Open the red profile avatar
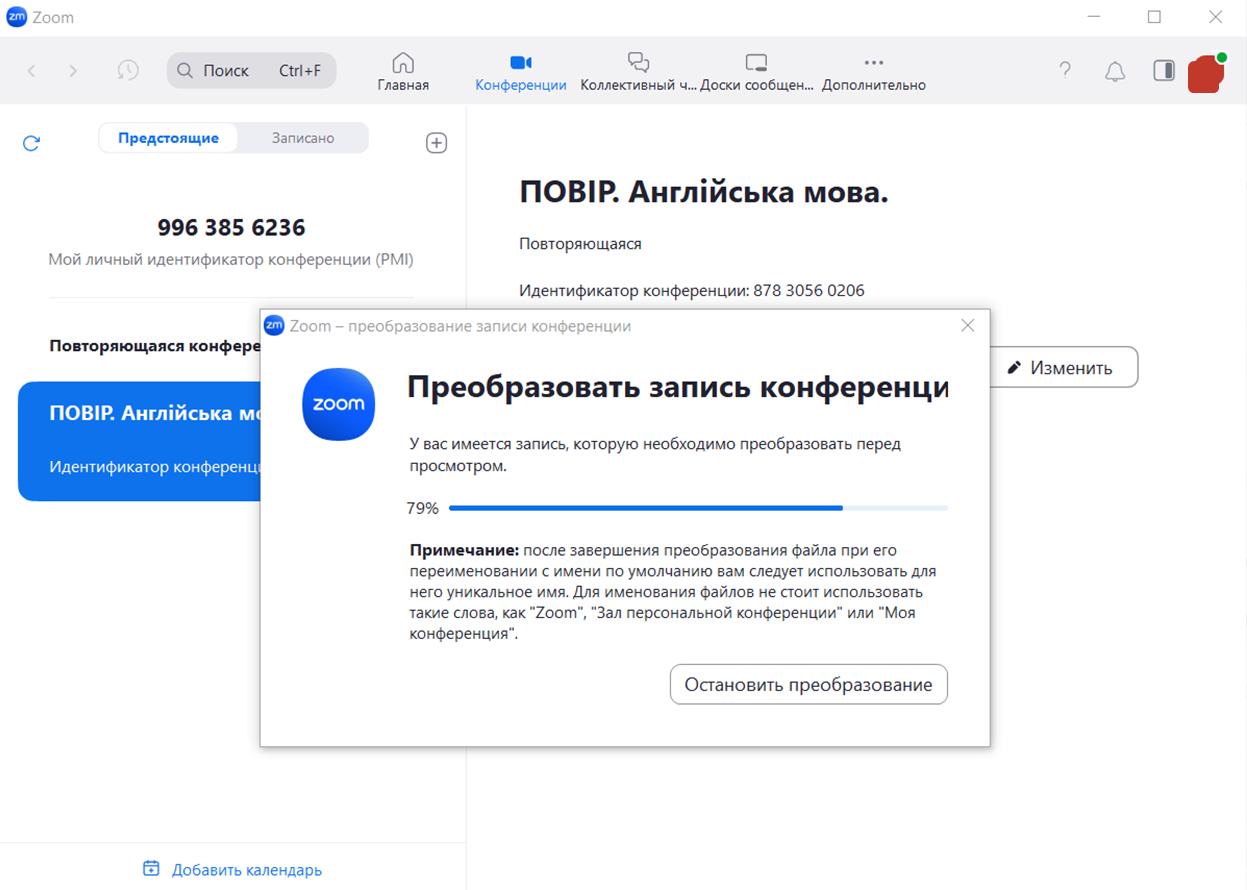This screenshot has width=1247, height=890. (x=1206, y=74)
